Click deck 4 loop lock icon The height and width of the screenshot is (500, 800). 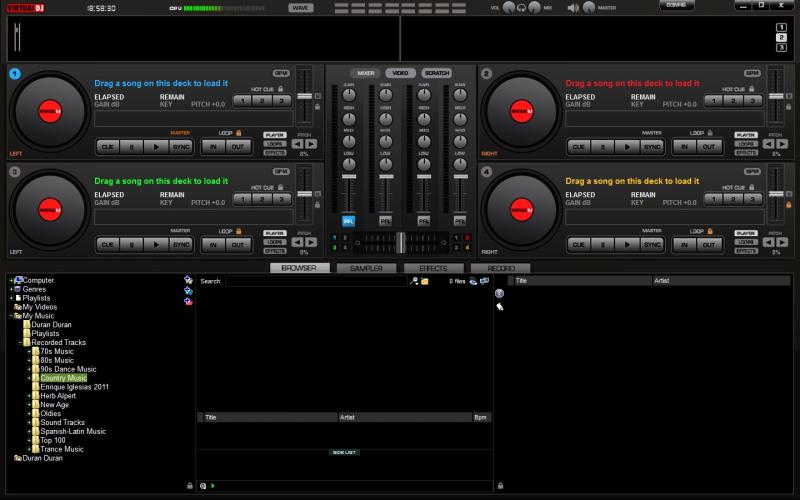(710, 231)
